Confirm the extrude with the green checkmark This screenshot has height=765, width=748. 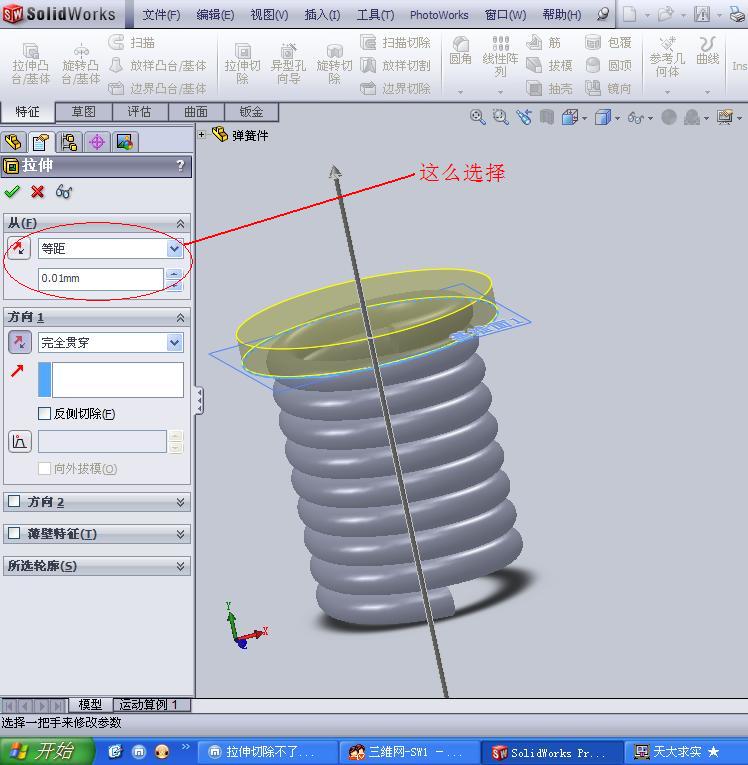point(12,191)
